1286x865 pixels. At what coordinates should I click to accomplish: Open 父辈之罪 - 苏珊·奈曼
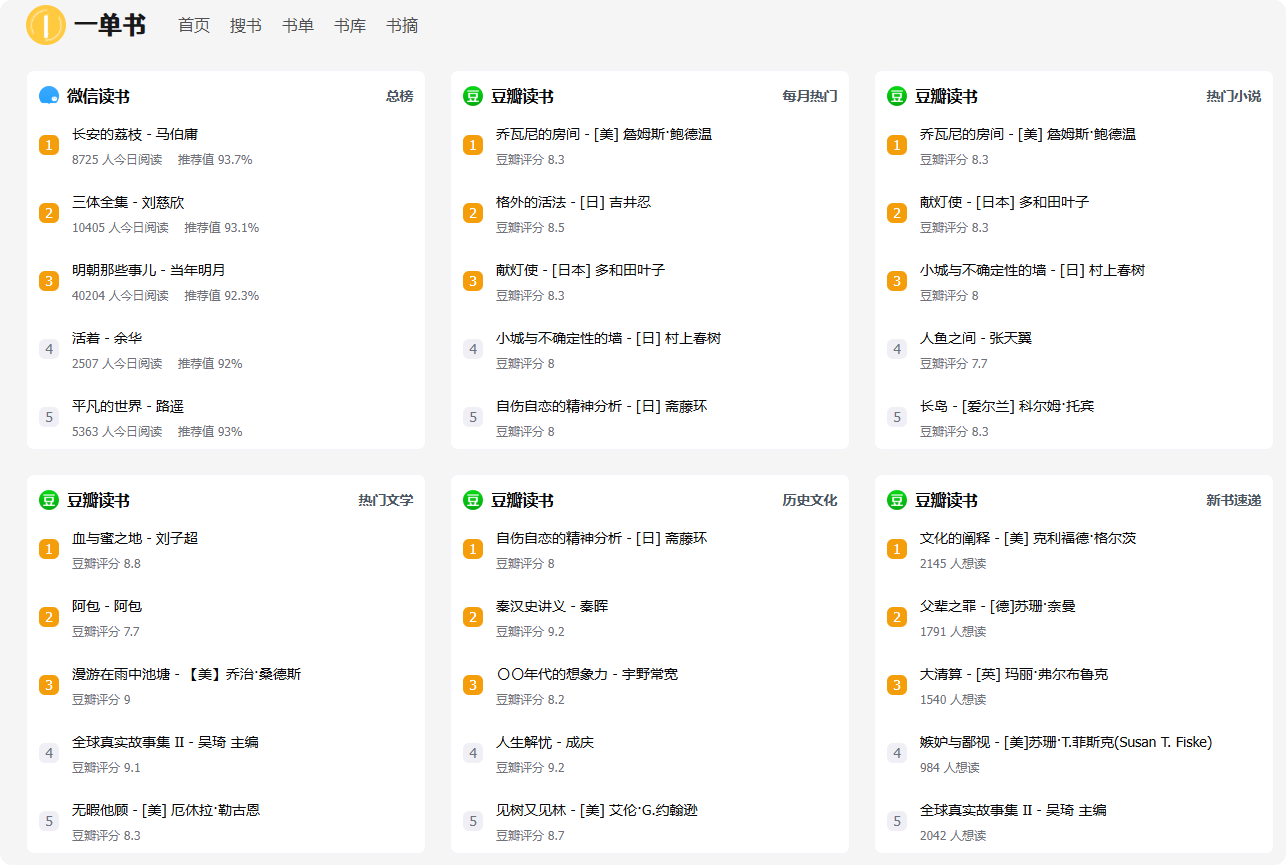[998, 606]
